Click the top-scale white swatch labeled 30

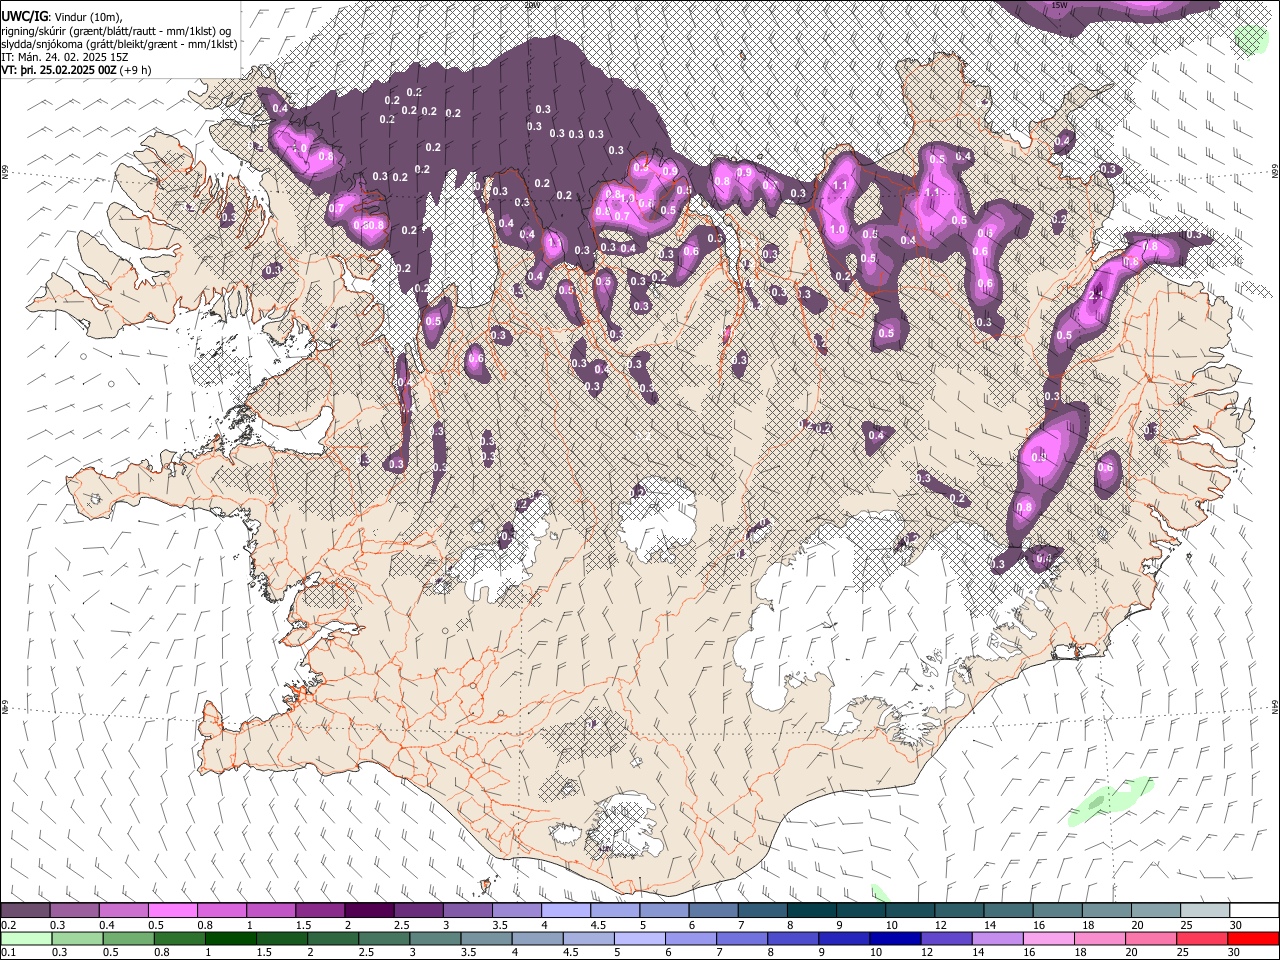(1254, 911)
